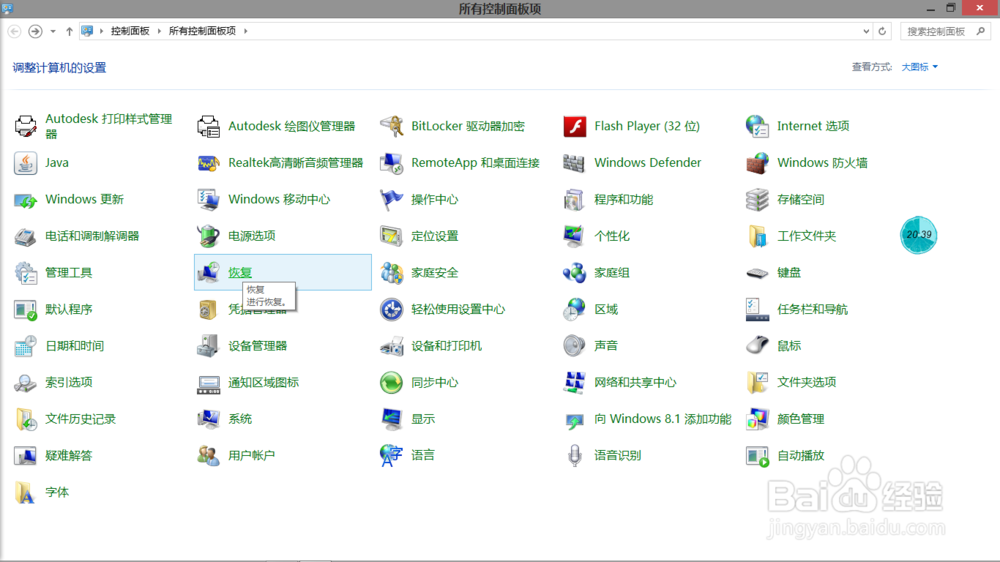Screen dimensions: 1000x562
Task: Click the 文件历史记录 link
Action: pyautogui.click(x=80, y=419)
